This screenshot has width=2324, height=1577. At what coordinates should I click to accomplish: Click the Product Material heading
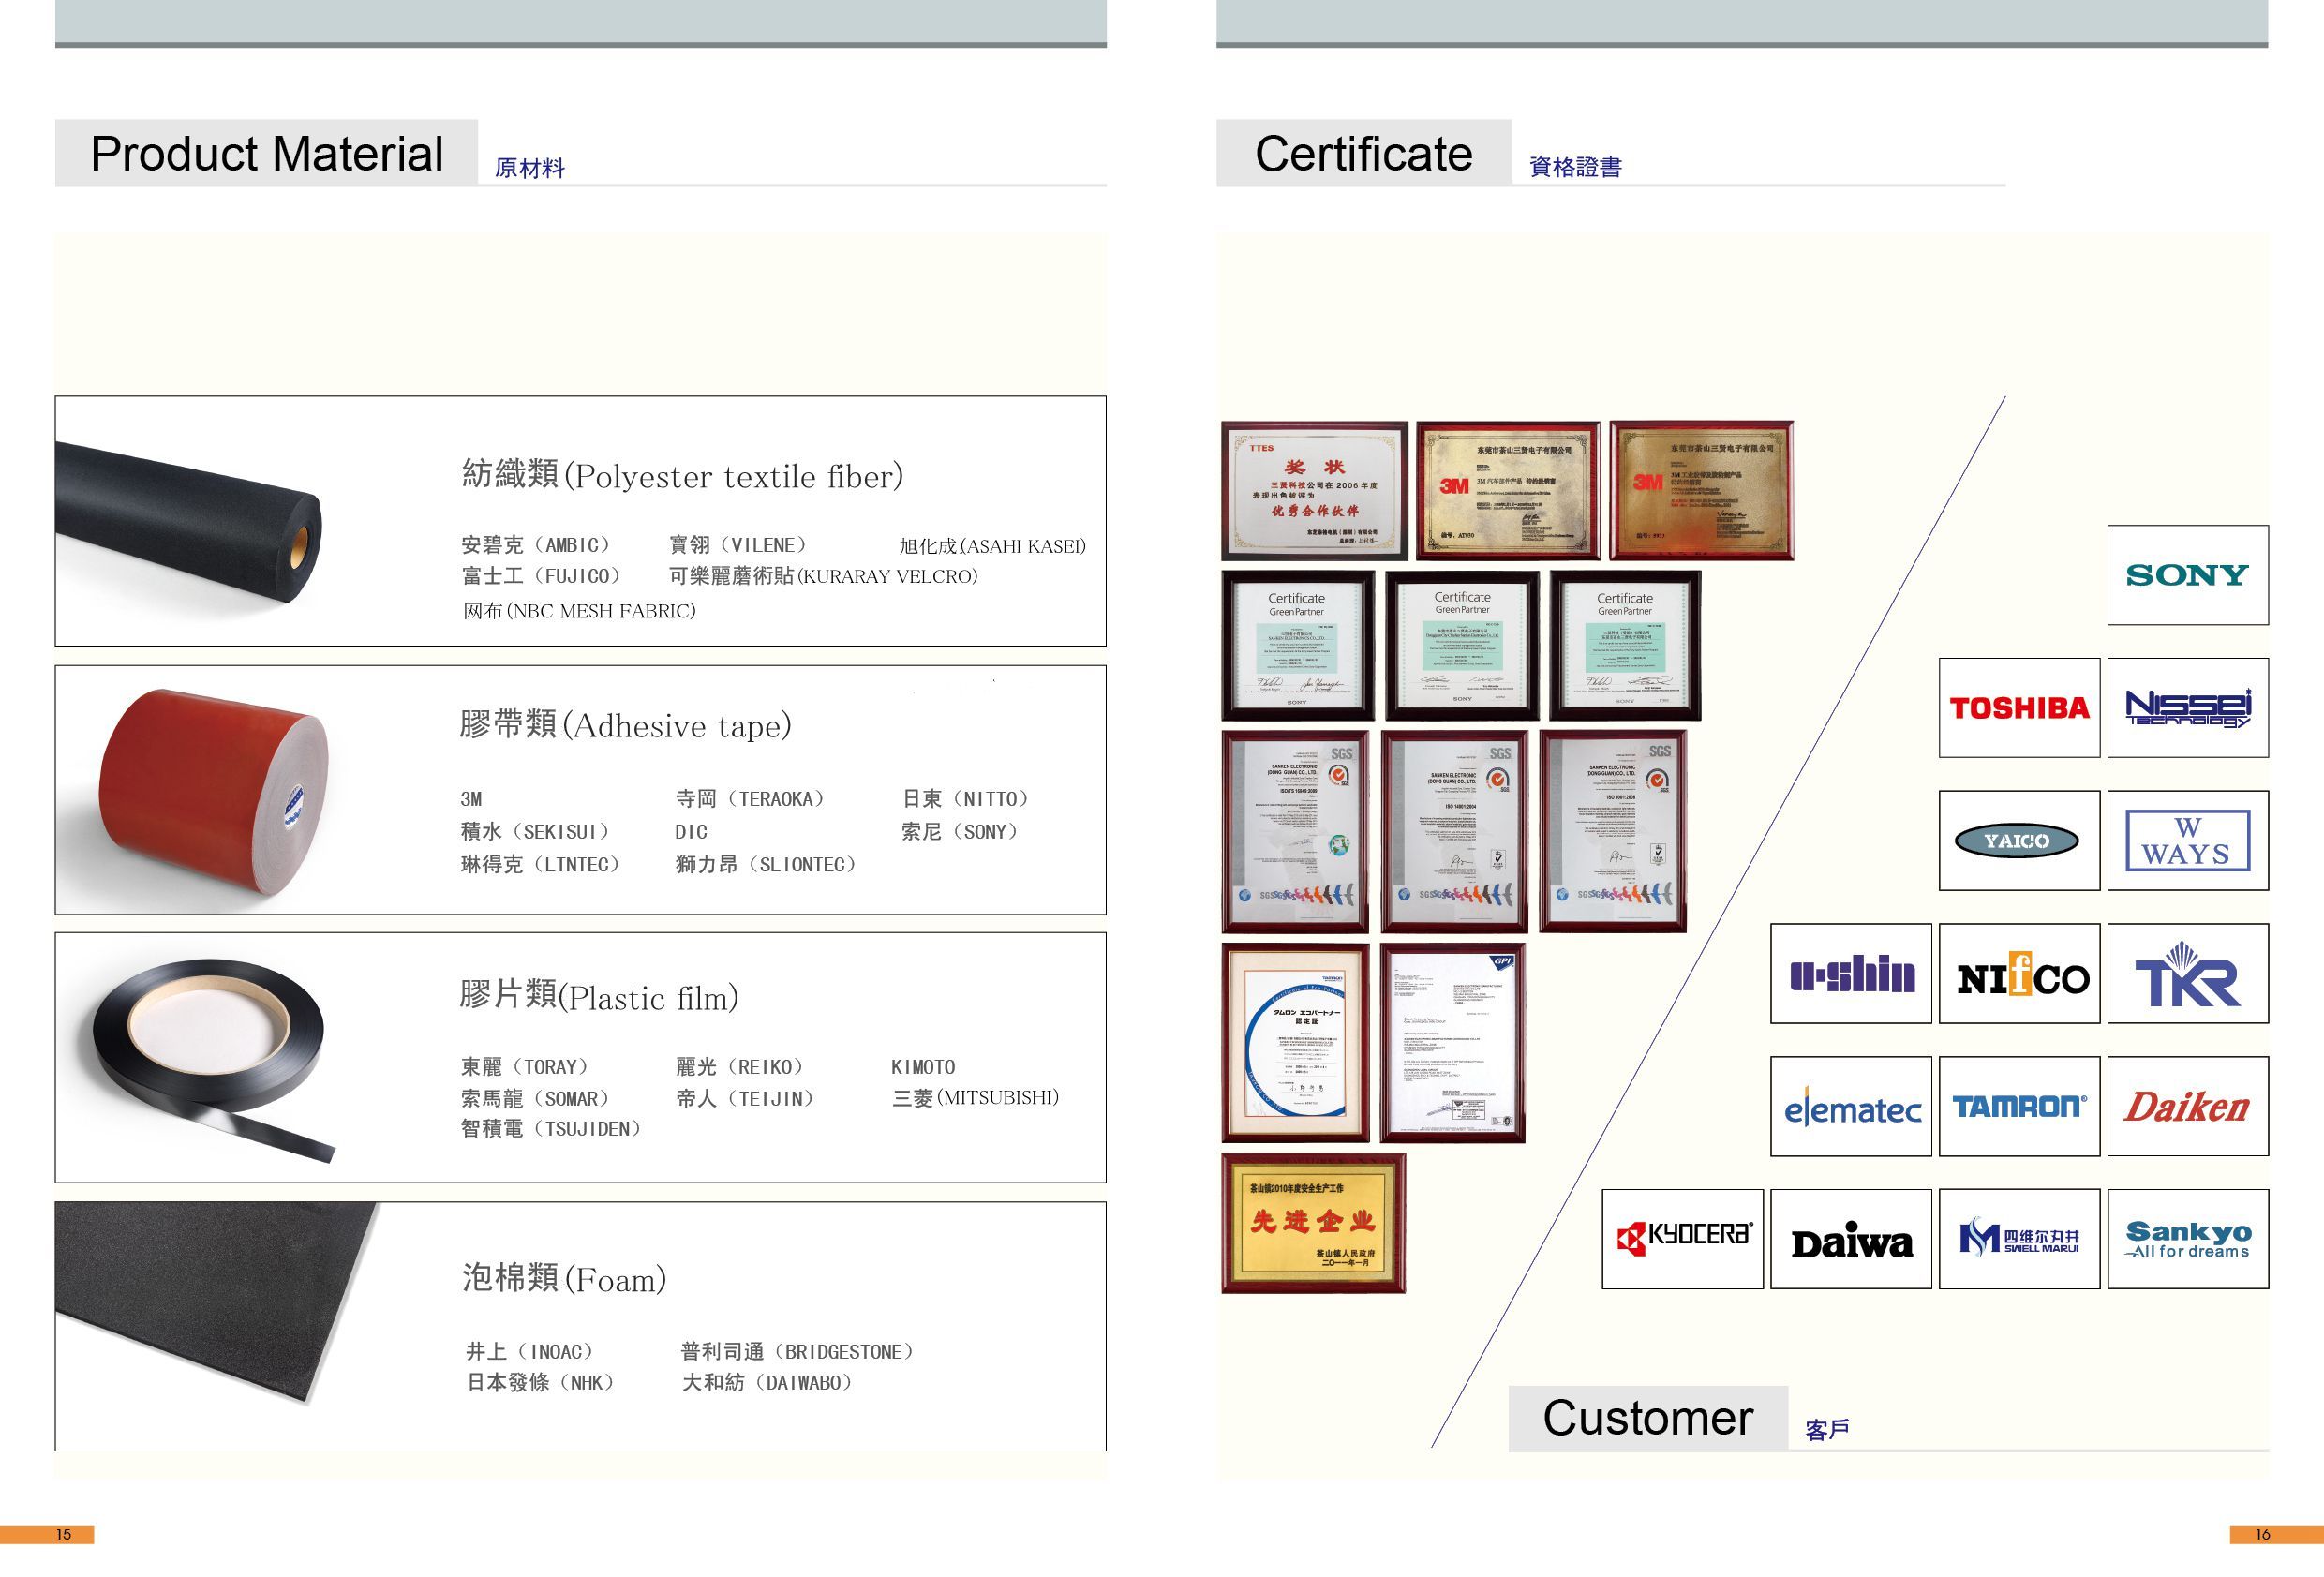point(266,154)
